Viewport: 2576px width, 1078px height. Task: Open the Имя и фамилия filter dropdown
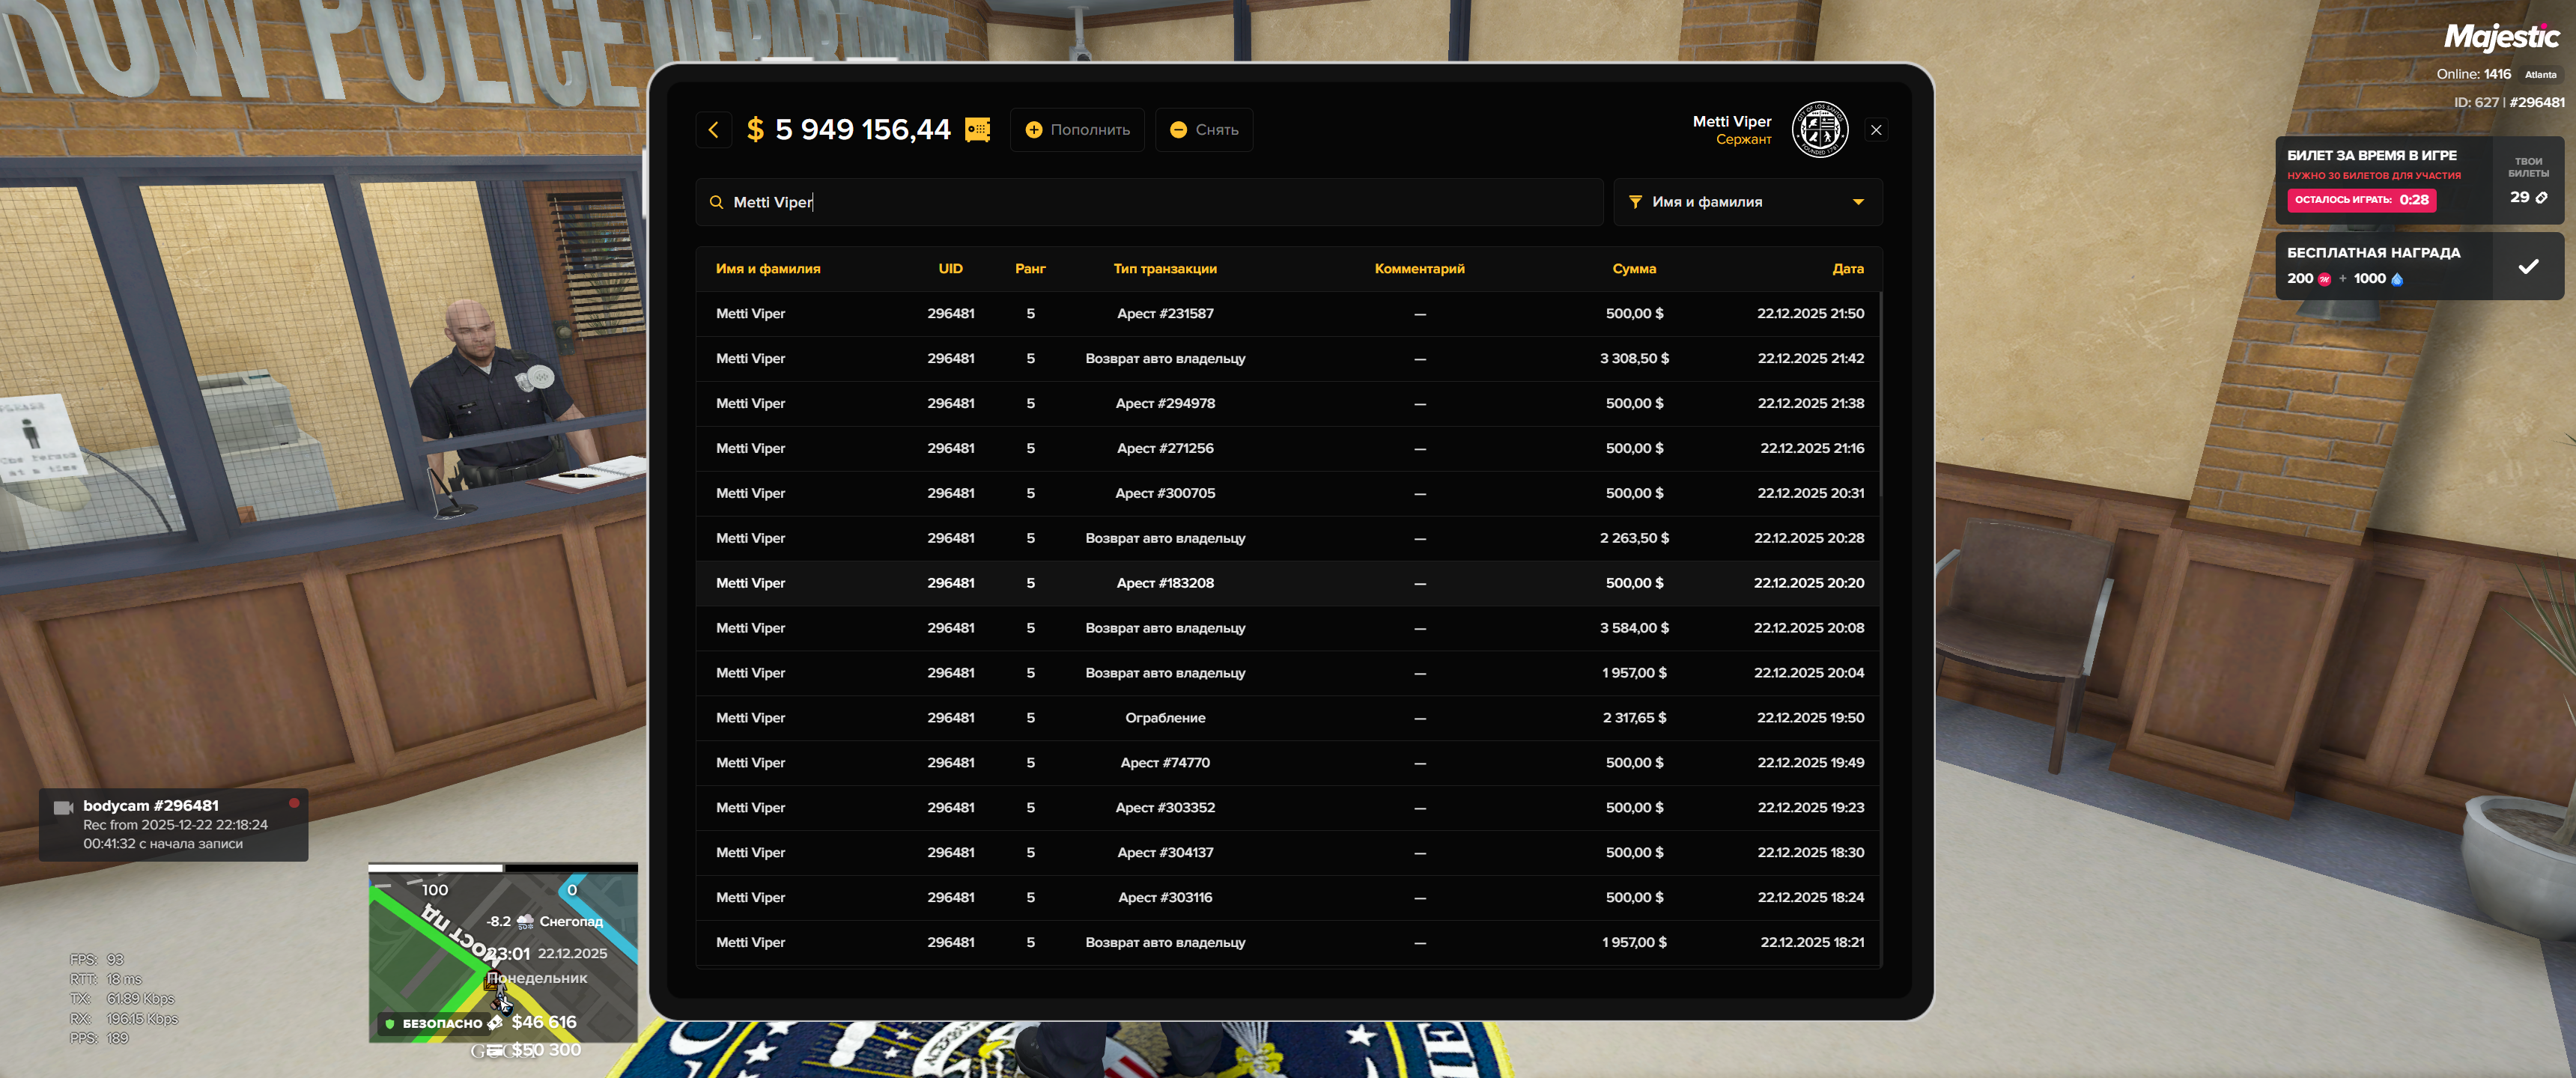pos(1747,202)
